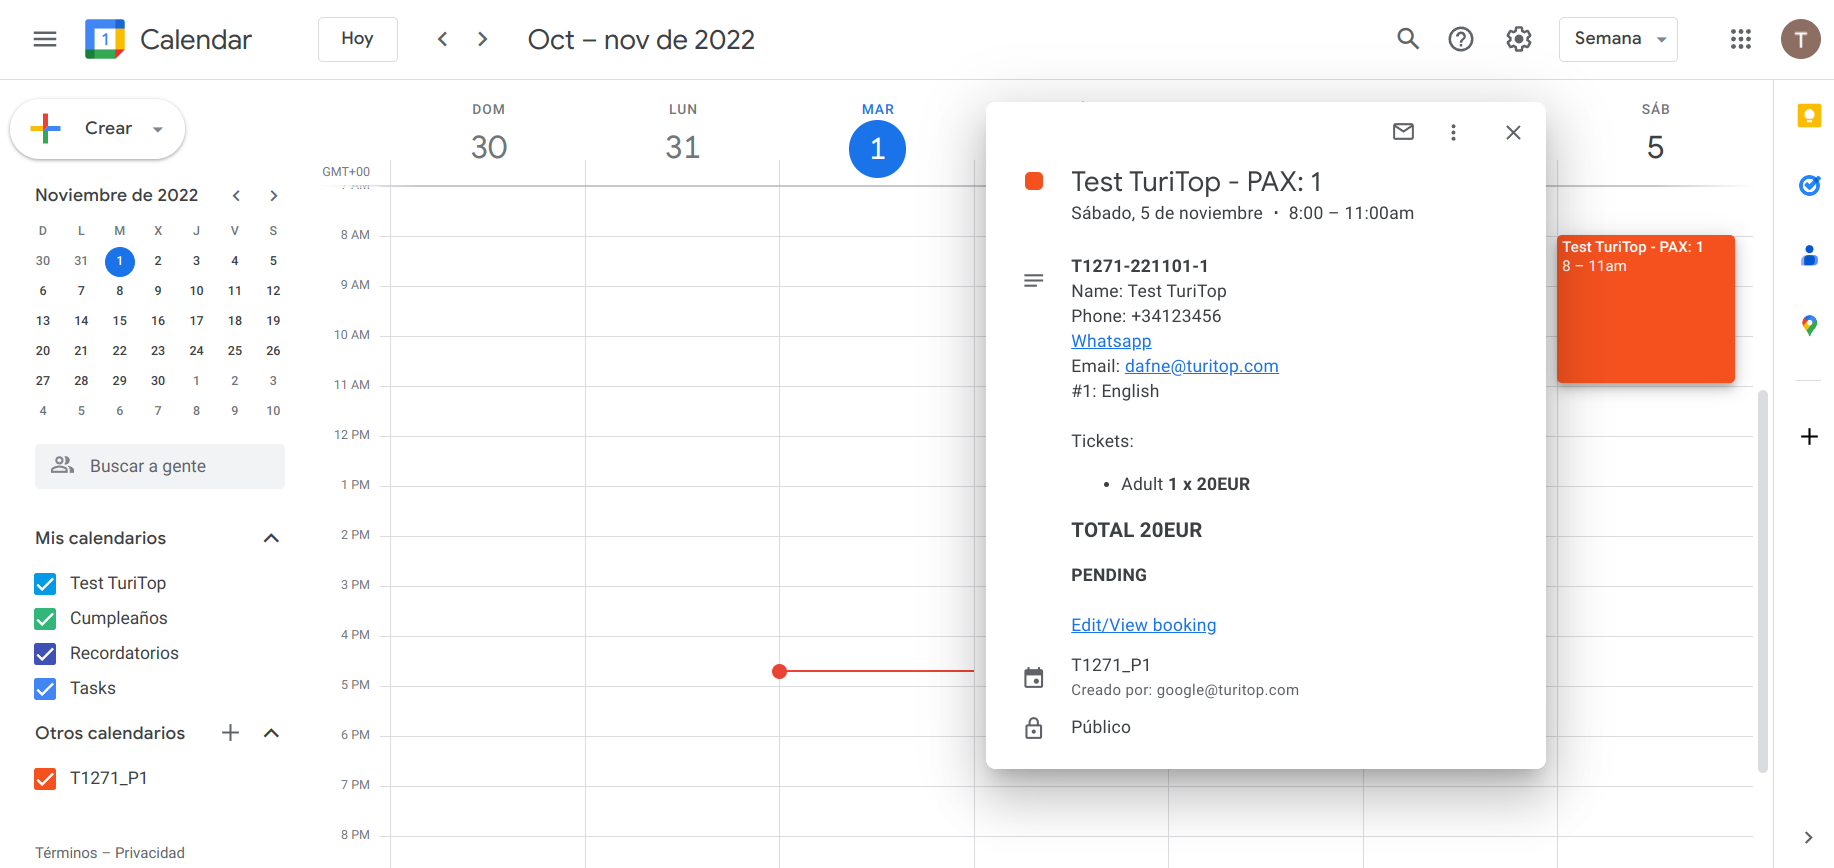Click the Hoy button
The image size is (1834, 868).
tap(357, 39)
